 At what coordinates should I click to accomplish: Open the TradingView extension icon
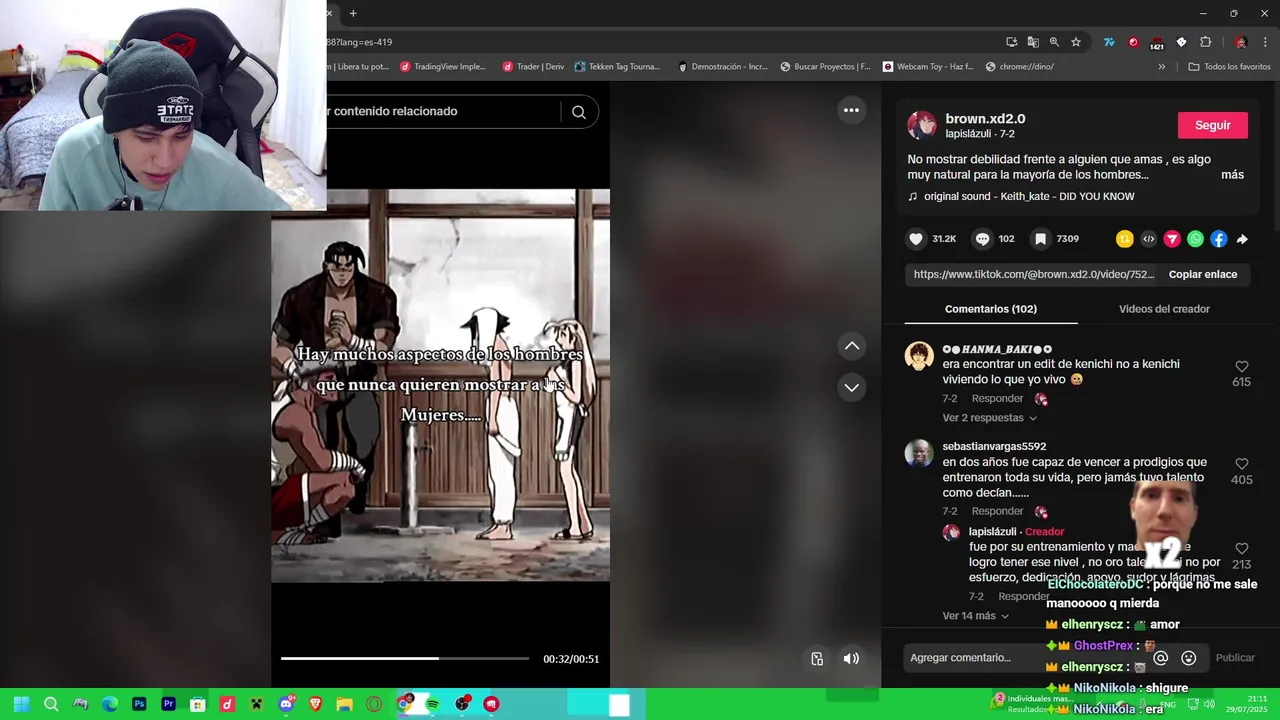tap(1109, 42)
